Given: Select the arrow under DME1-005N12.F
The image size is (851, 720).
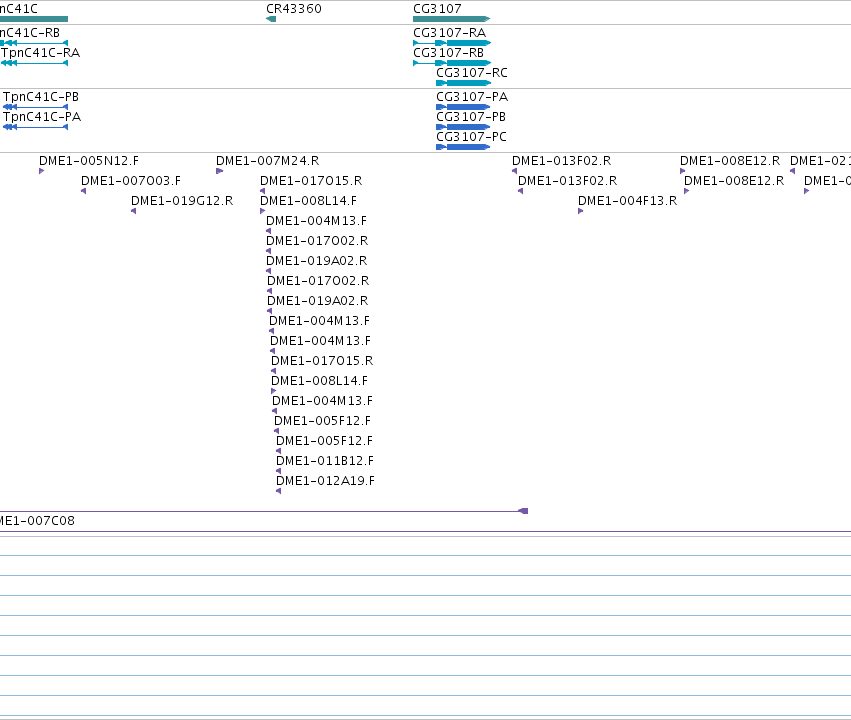Looking at the screenshot, I should click(42, 171).
